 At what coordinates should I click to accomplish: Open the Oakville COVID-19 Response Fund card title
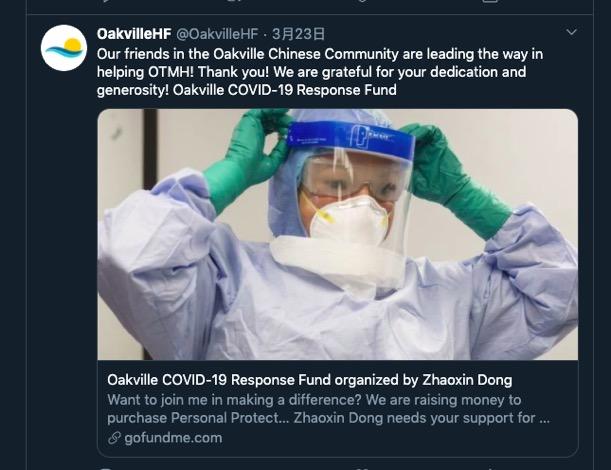310,380
